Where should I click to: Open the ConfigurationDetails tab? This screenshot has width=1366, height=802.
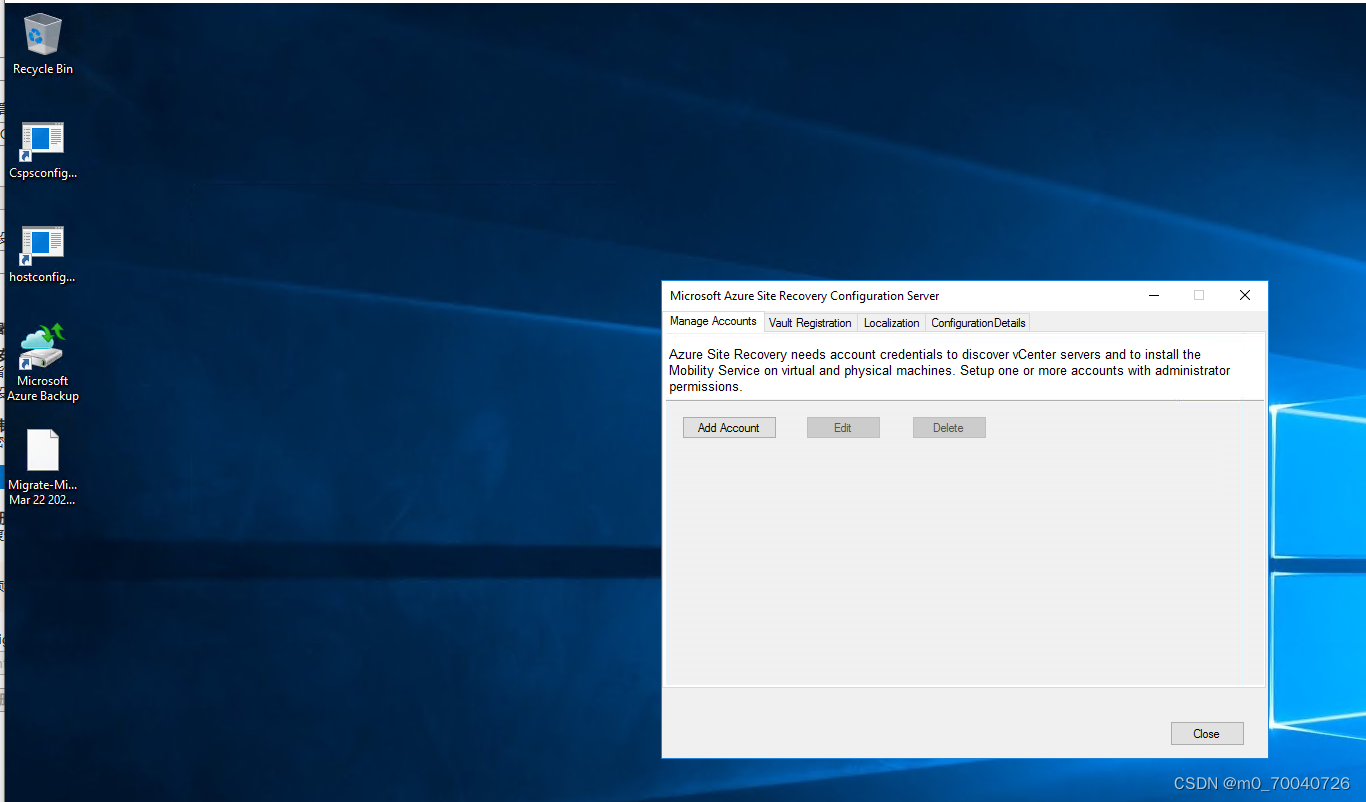pyautogui.click(x=978, y=323)
